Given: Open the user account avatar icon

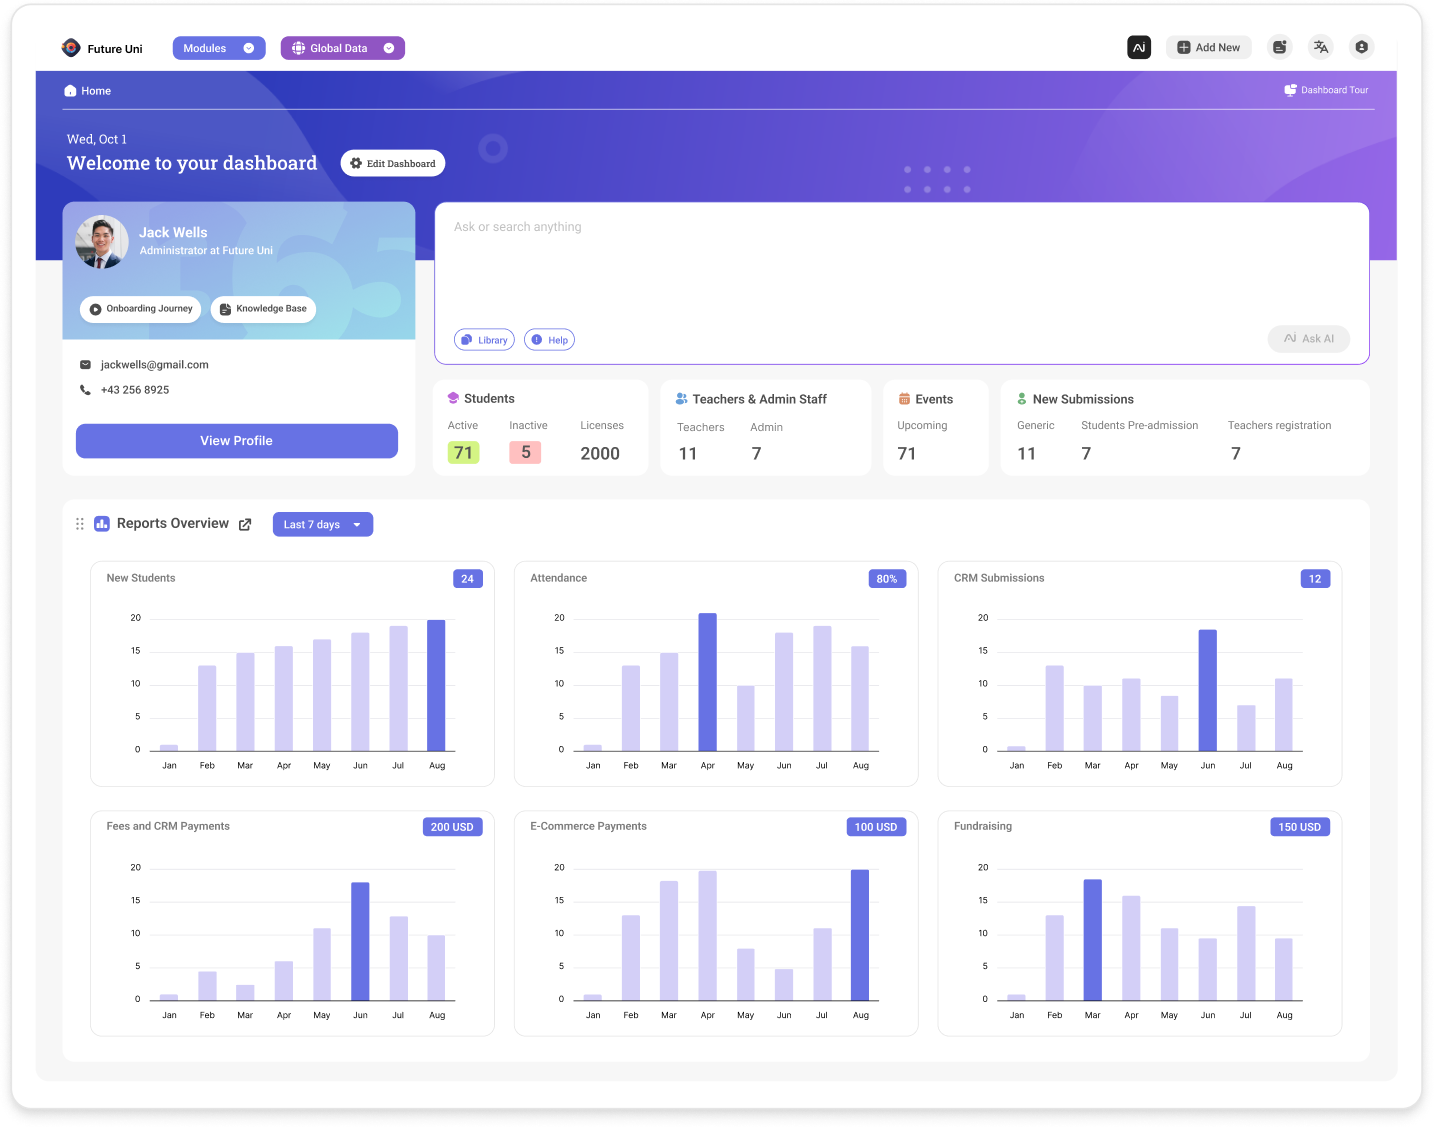Looking at the screenshot, I should [1361, 47].
